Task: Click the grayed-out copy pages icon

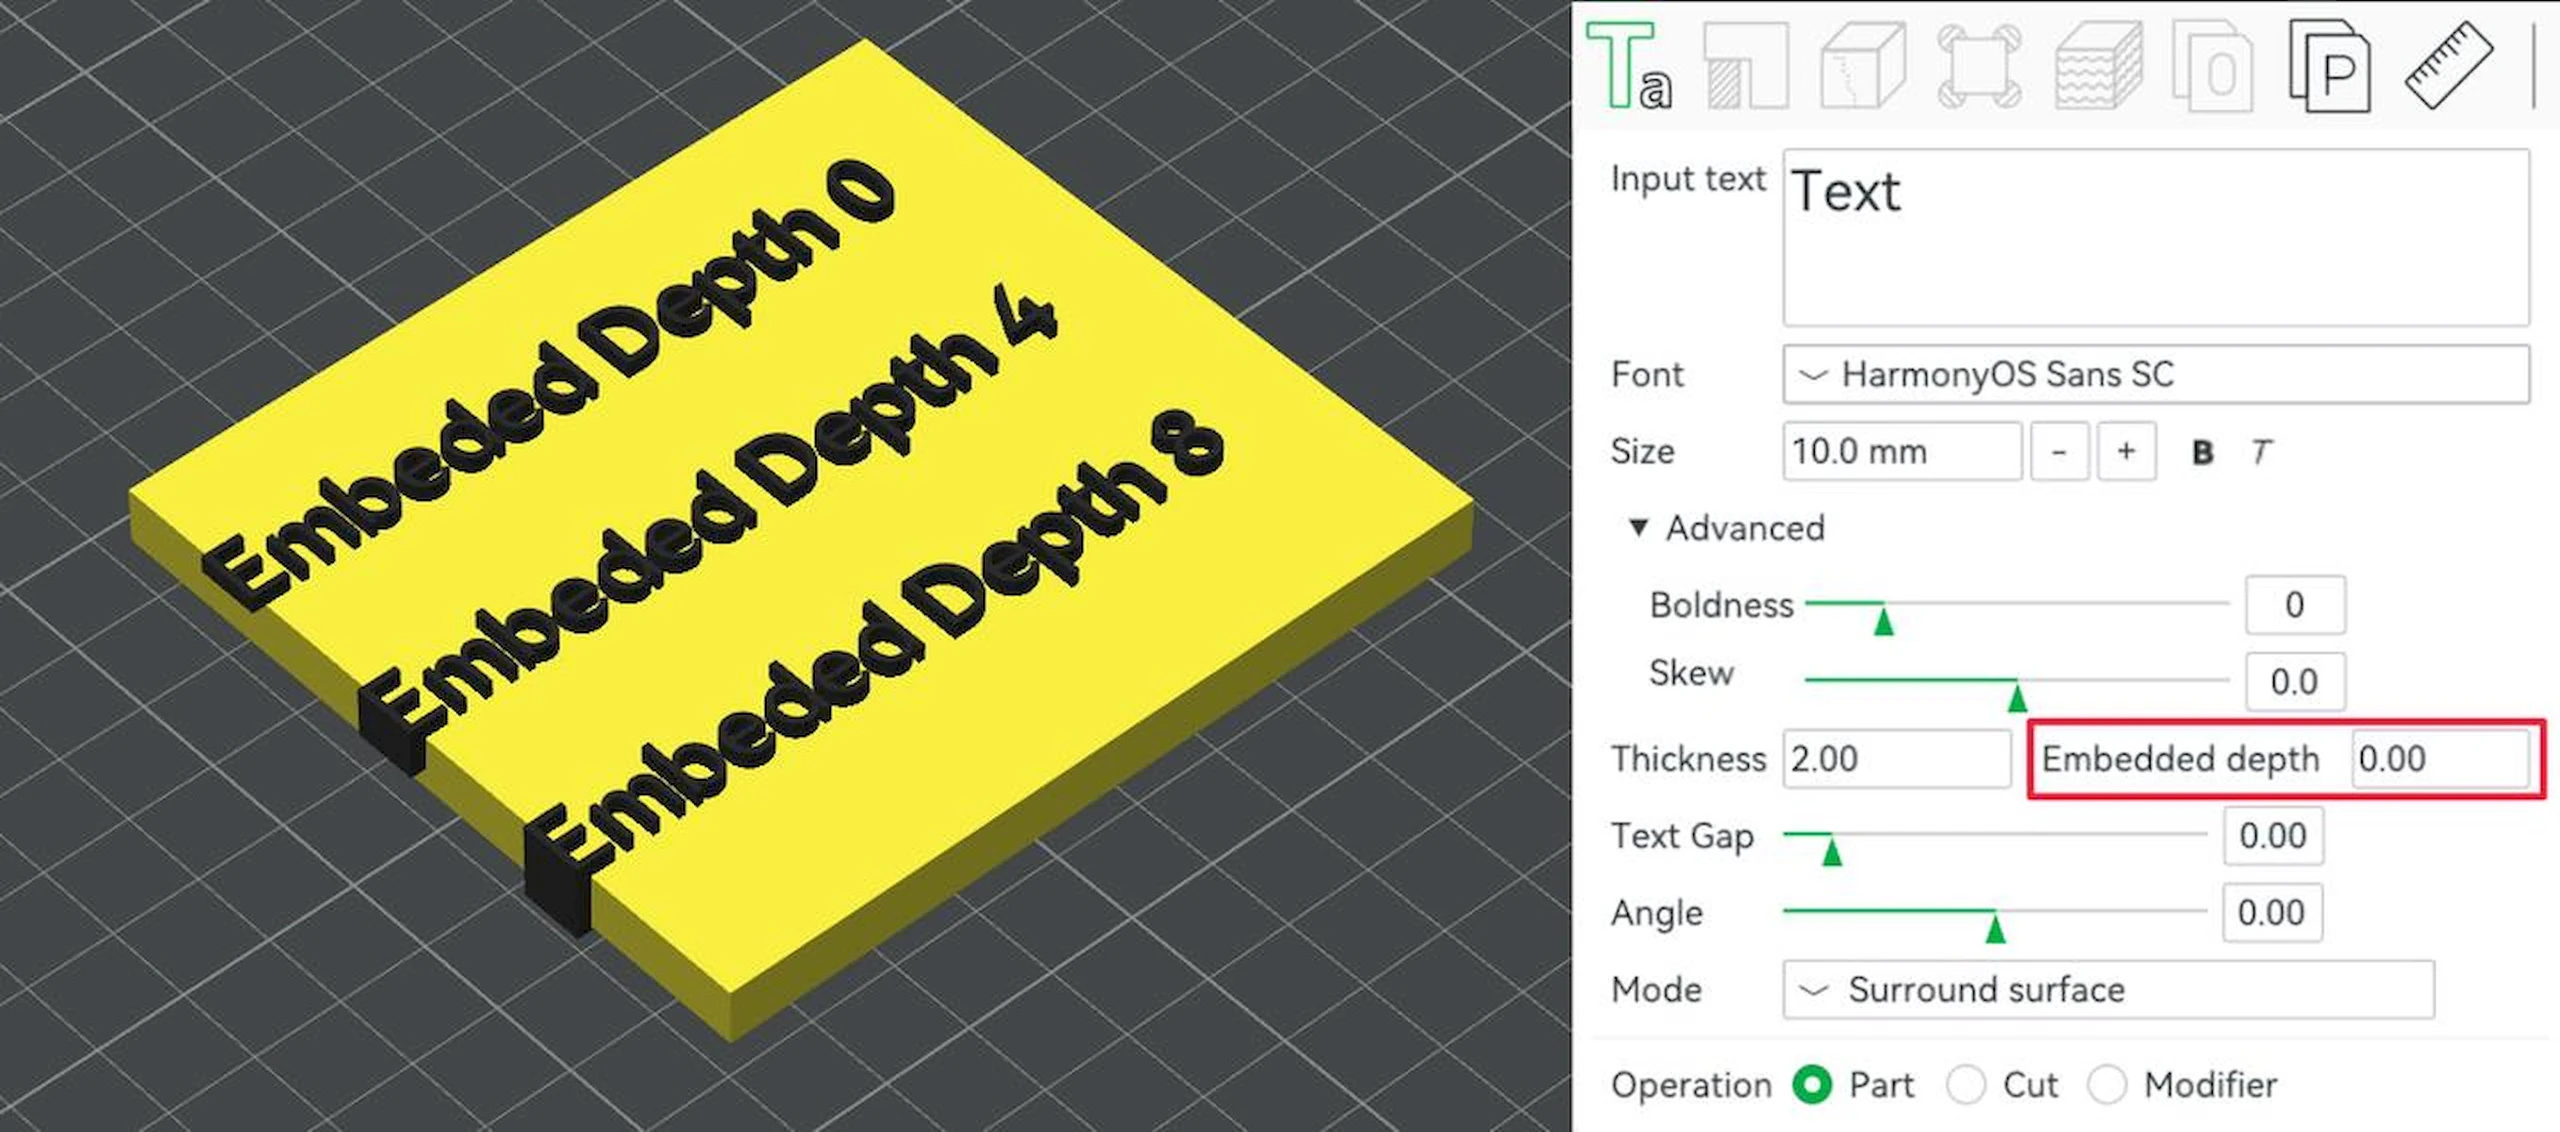Action: [x=2212, y=66]
